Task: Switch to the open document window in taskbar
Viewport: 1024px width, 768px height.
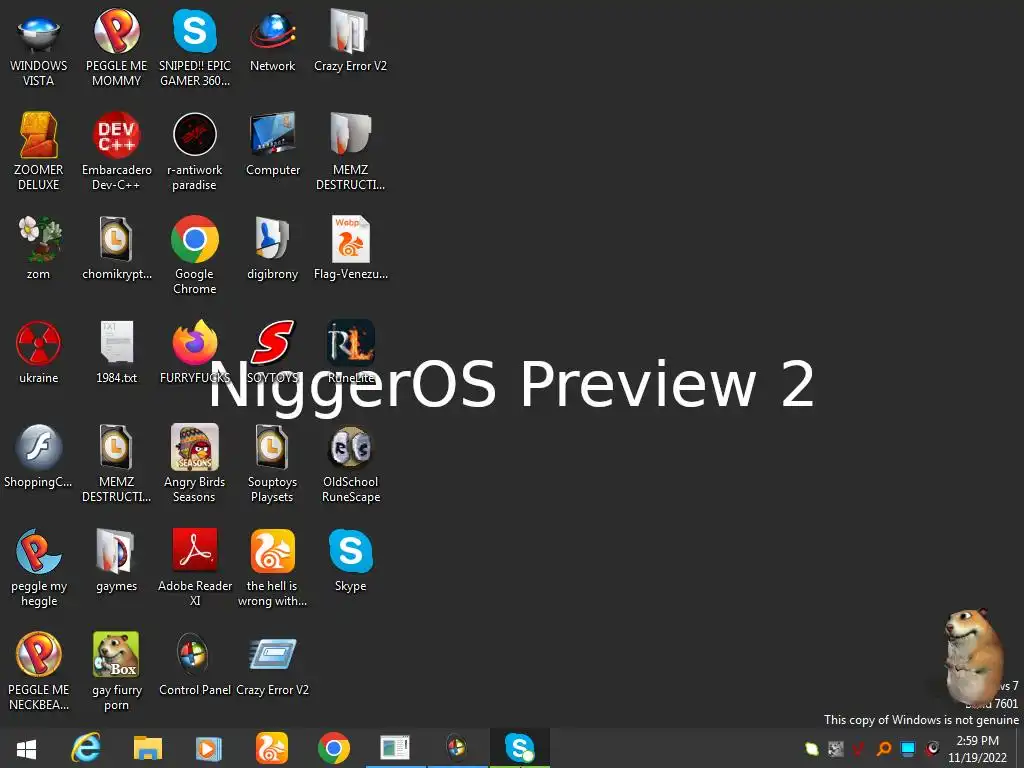Action: pos(395,748)
